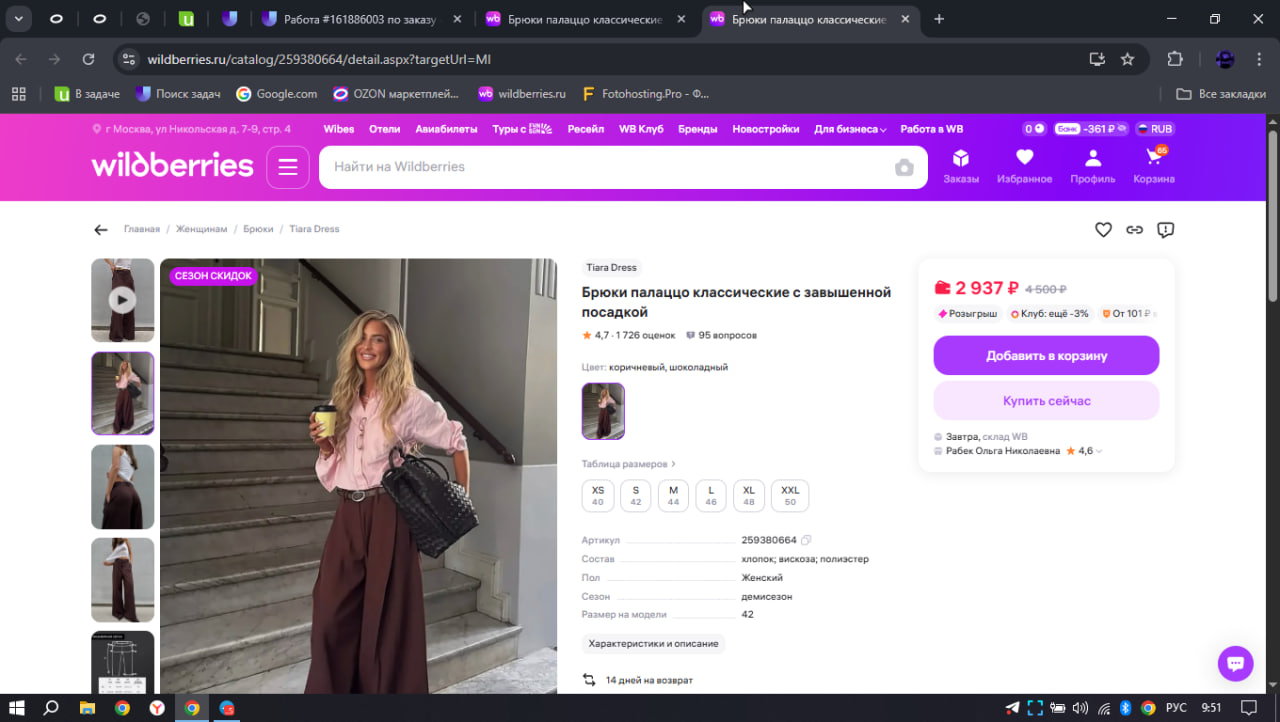The image size is (1280, 722).
Task: Select size XL 48
Action: (749, 496)
